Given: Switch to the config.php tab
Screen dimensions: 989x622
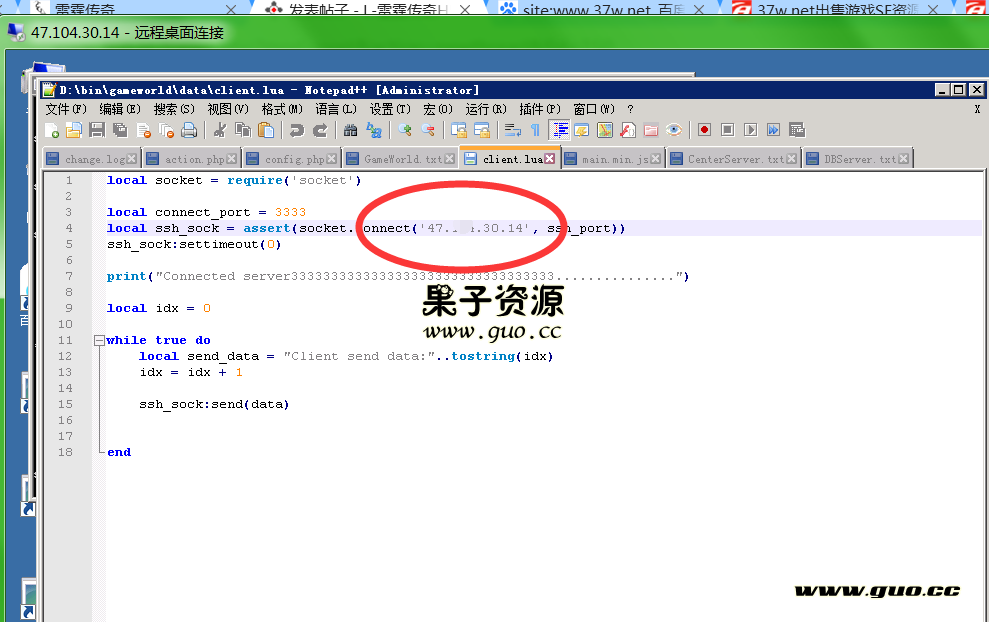Looking at the screenshot, I should click(x=294, y=159).
